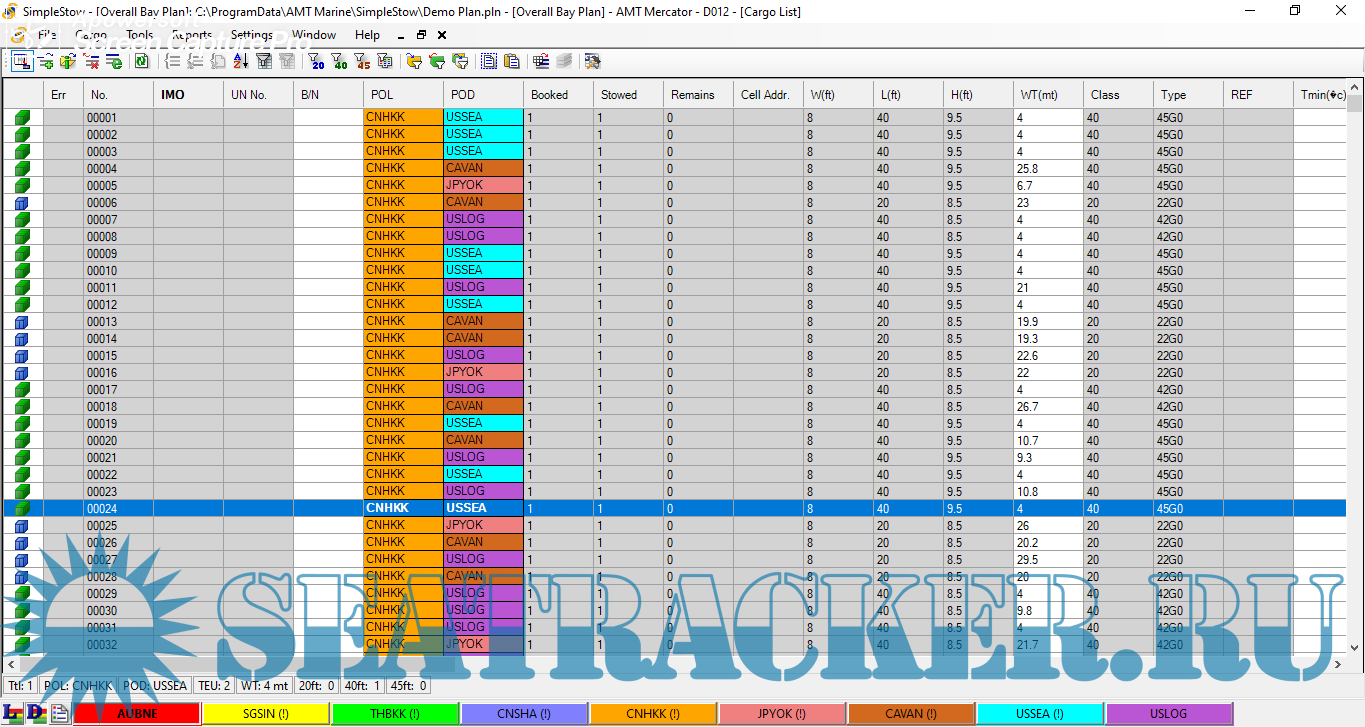This screenshot has height=727, width=1365.
Task: Click the 20ft container filter icon
Action: [x=317, y=62]
